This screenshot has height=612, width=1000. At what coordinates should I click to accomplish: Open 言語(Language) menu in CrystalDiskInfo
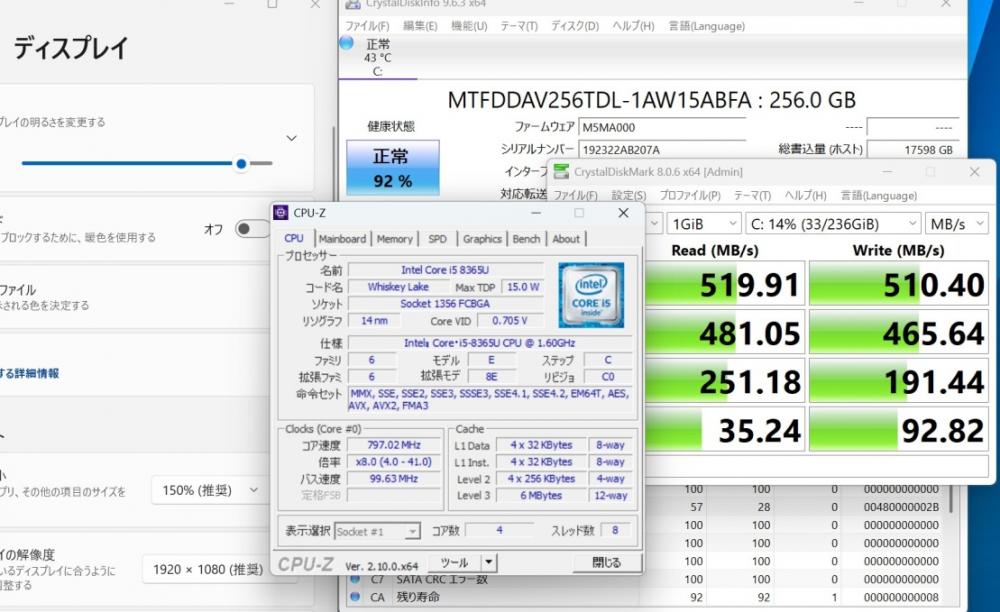(706, 26)
